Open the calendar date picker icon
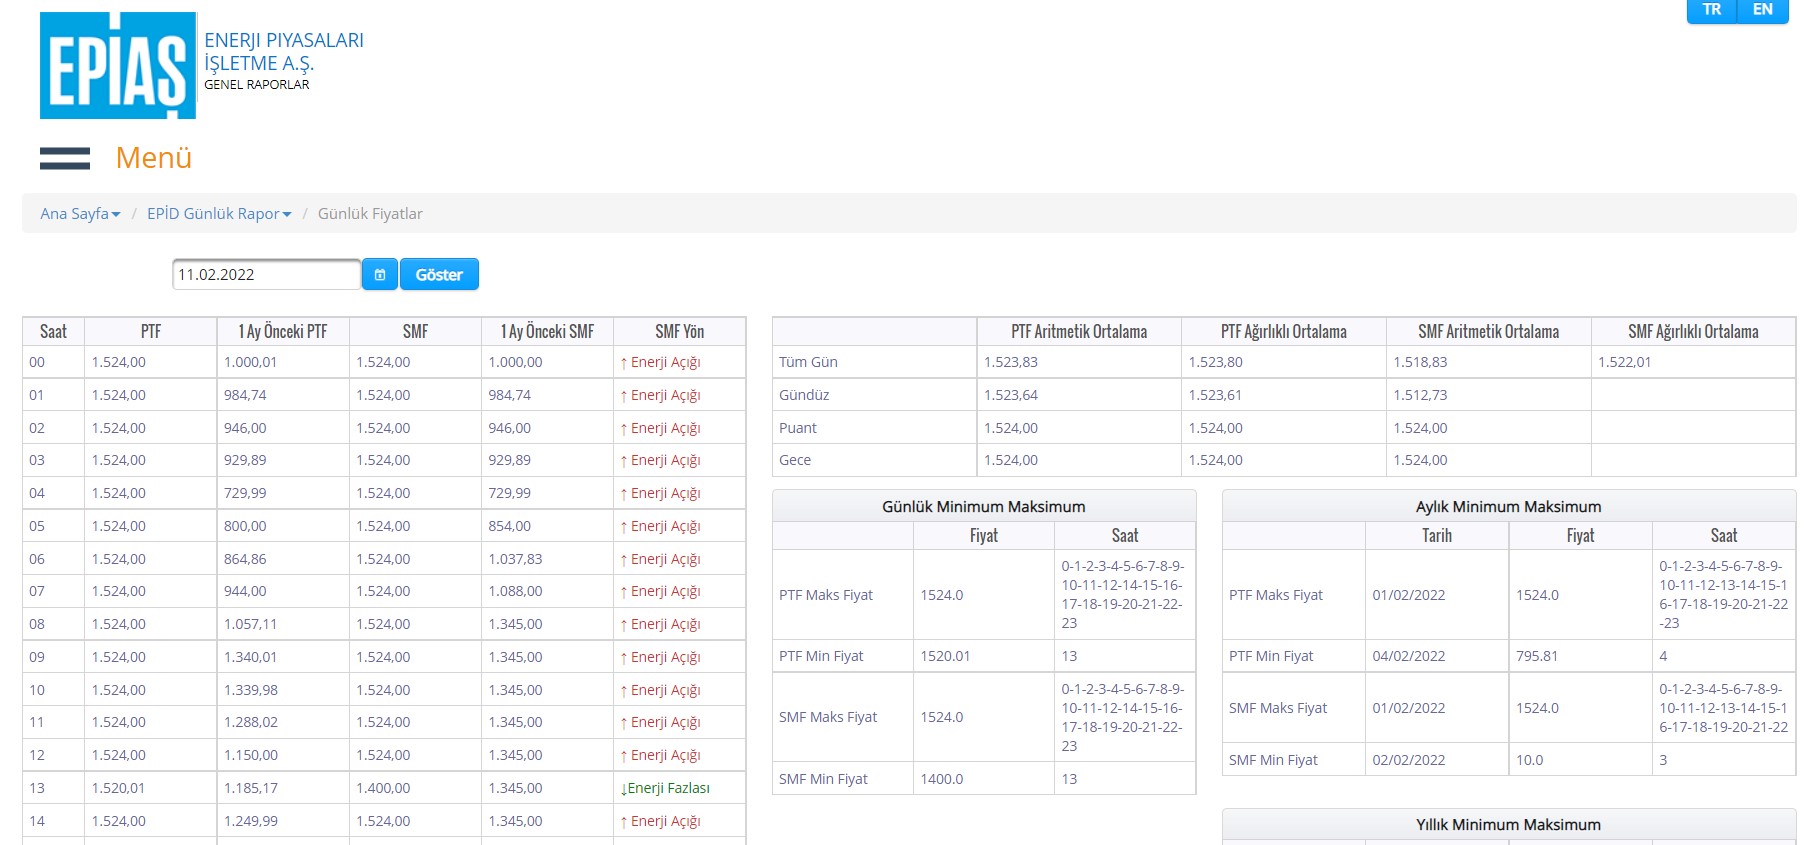 (x=380, y=275)
